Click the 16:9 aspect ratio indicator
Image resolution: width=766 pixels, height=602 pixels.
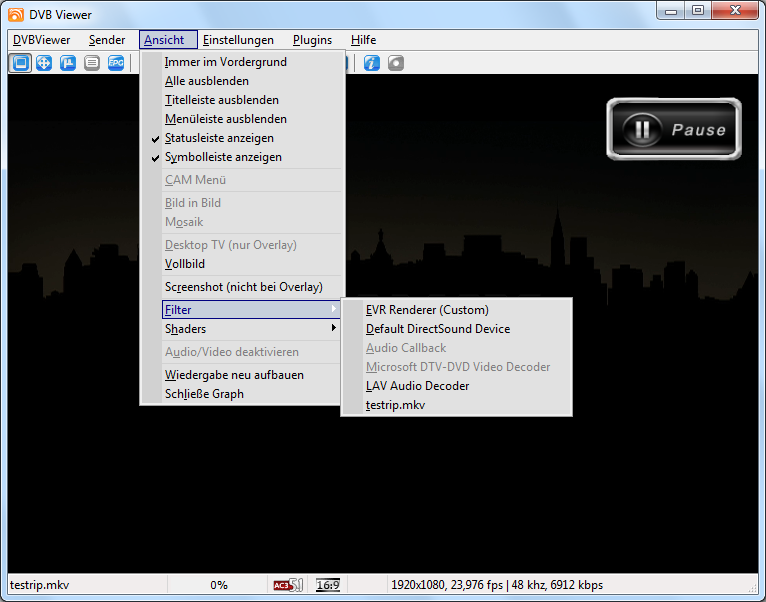click(x=328, y=585)
